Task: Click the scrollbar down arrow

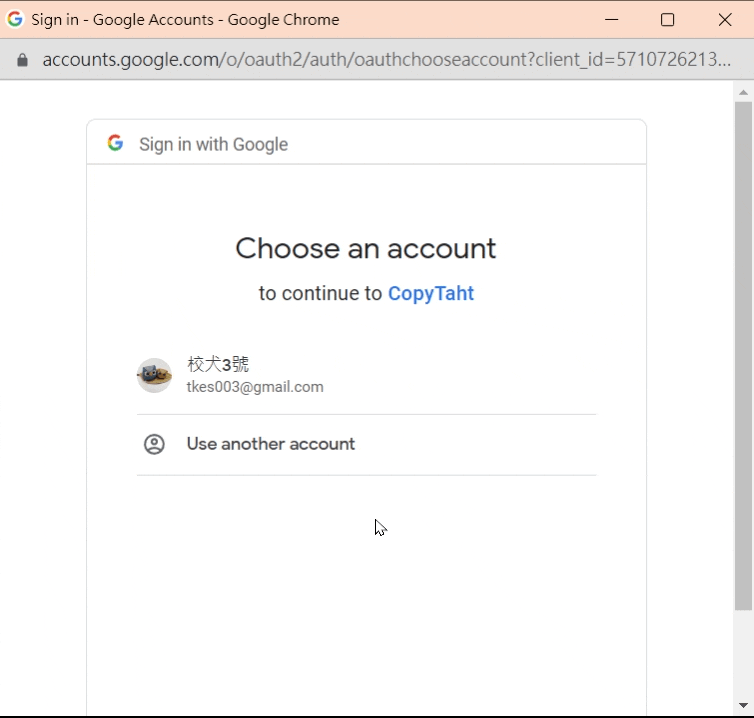Action: pos(743,705)
